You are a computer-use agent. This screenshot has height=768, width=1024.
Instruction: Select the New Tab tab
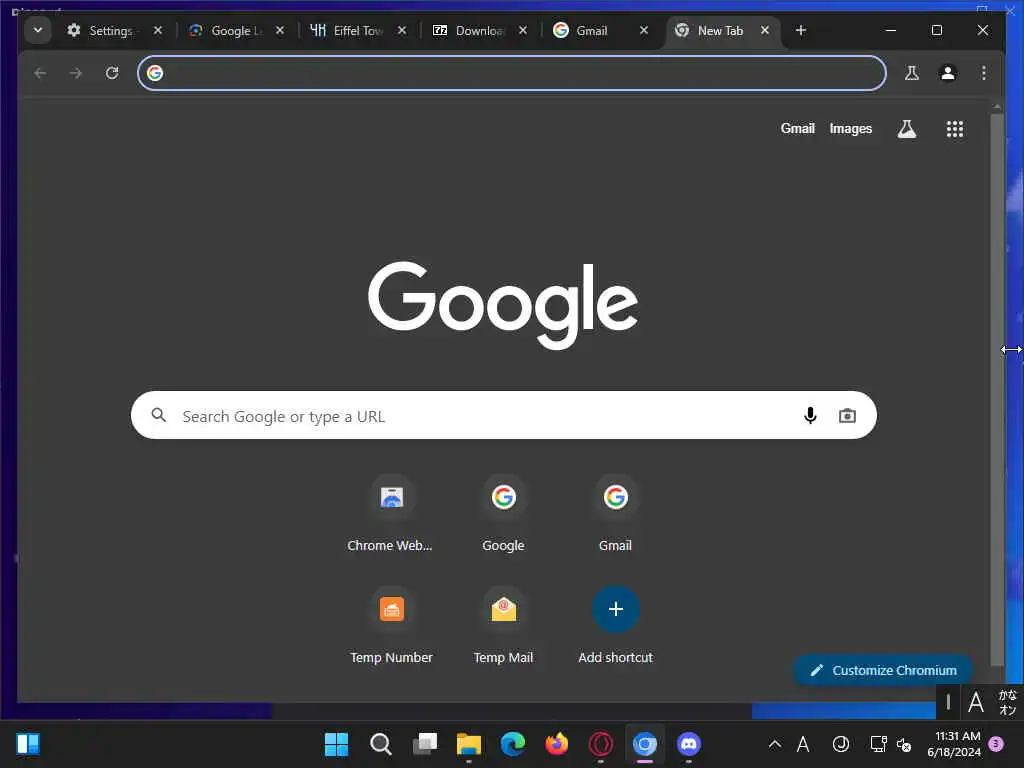pos(720,31)
